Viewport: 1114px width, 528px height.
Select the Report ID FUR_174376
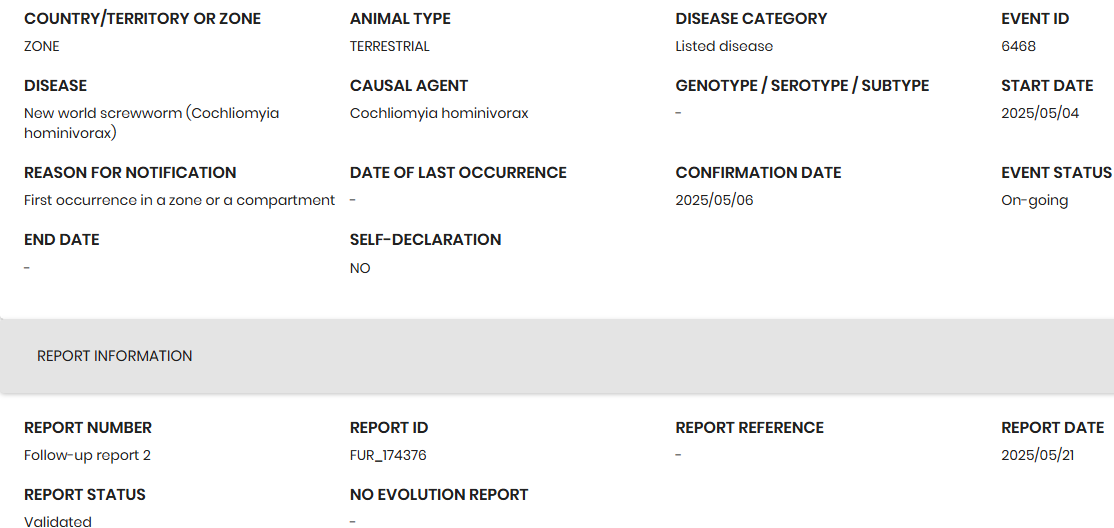tap(388, 455)
